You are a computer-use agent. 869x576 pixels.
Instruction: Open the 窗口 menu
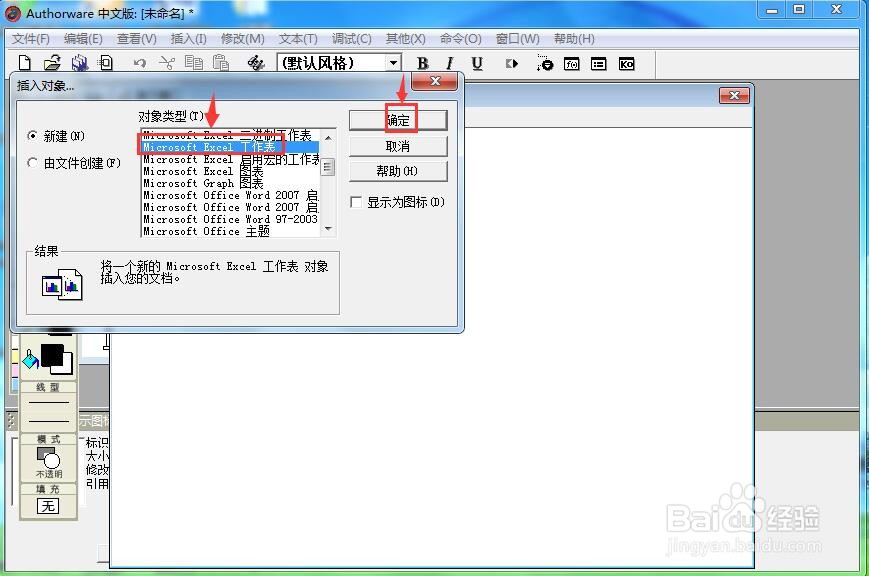(518, 39)
